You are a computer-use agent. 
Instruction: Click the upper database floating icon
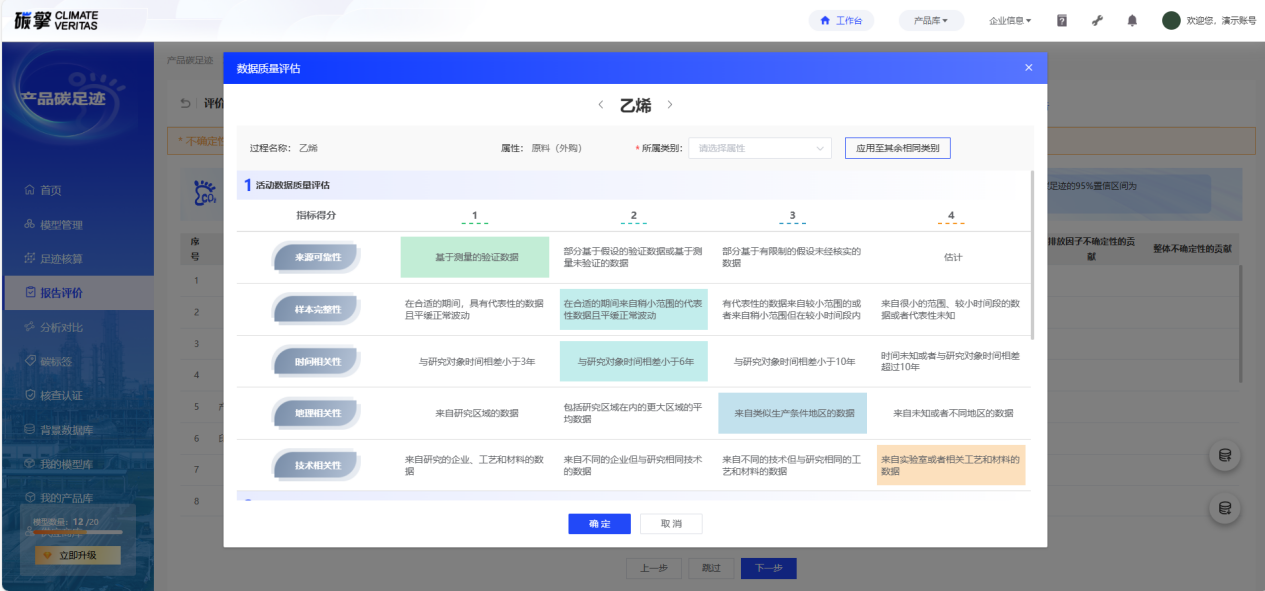pos(1223,456)
